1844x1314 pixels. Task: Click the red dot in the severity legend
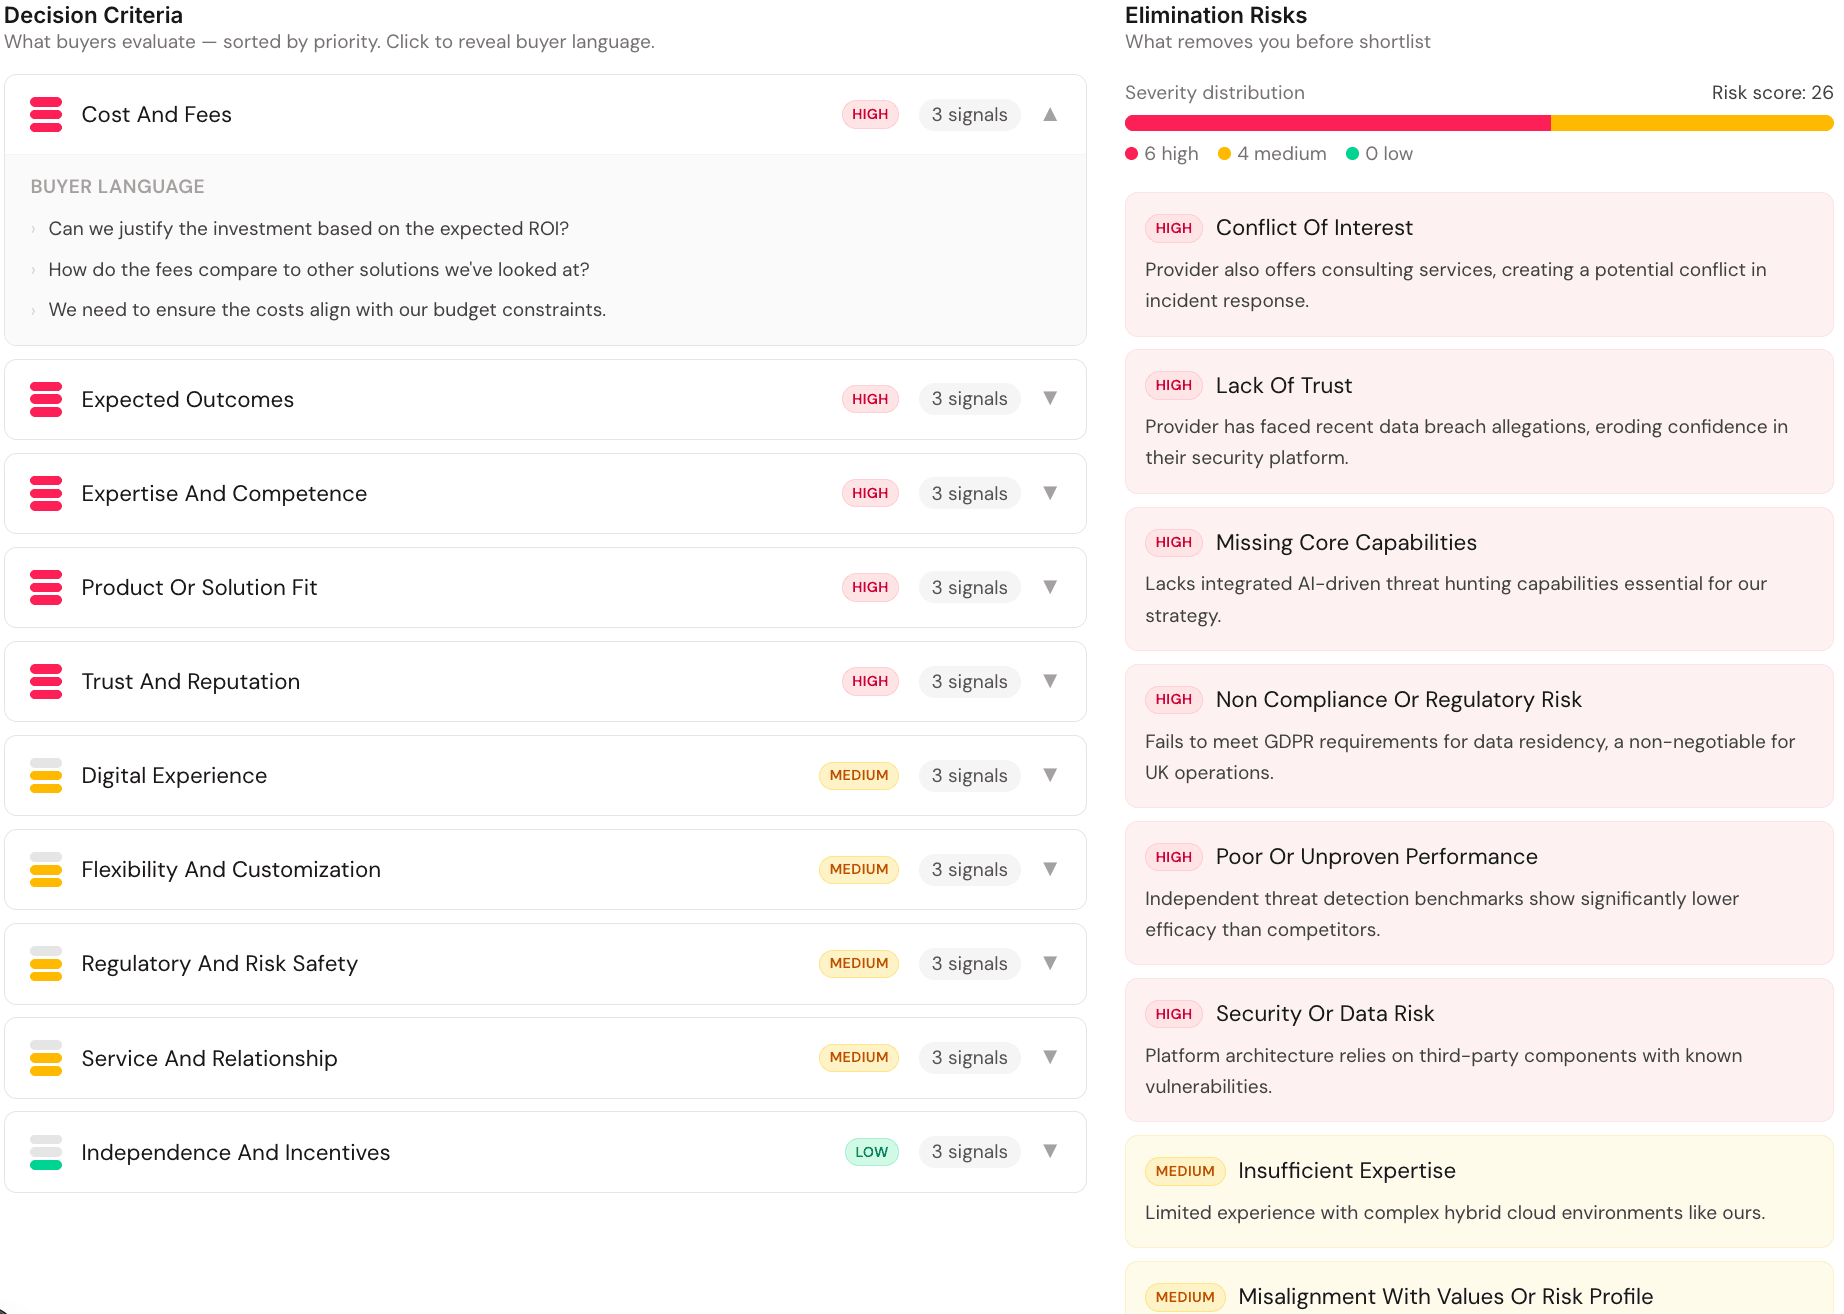point(1131,154)
